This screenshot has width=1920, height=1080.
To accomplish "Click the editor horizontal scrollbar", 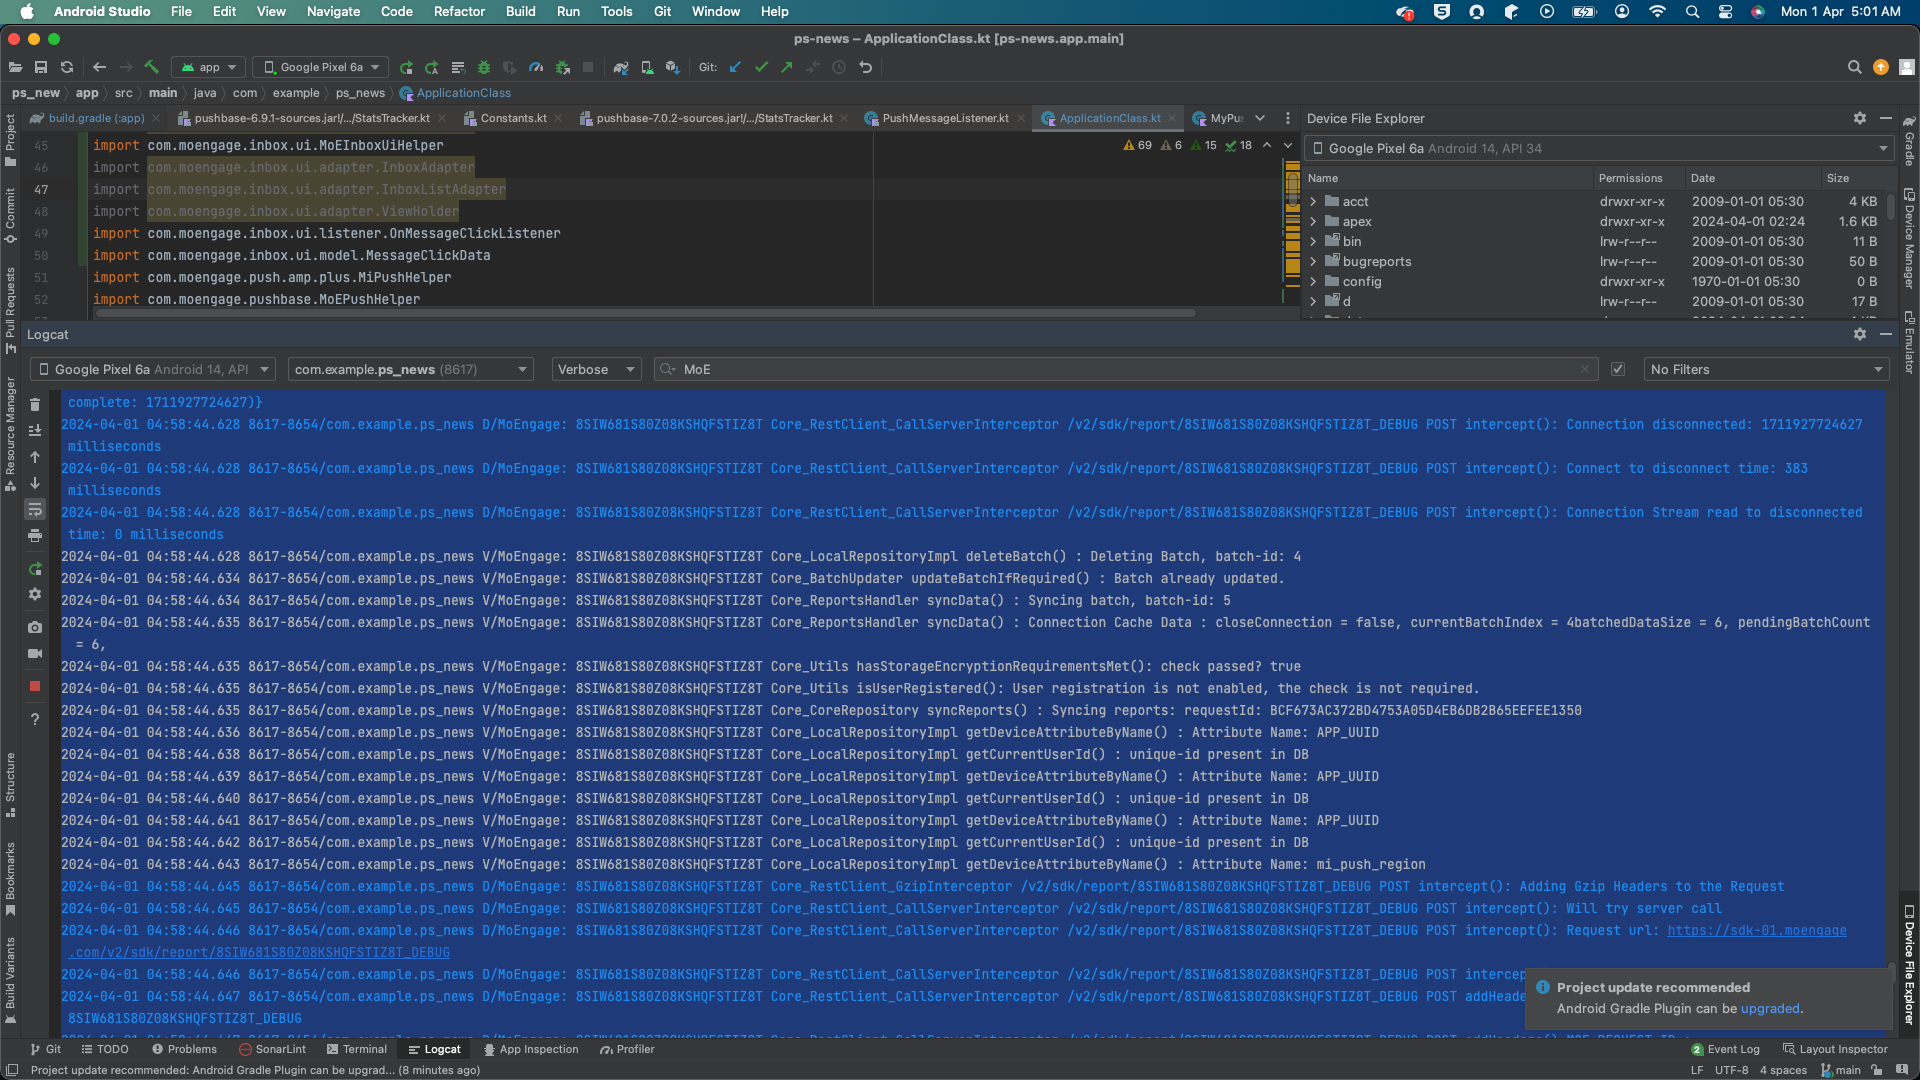I will tap(644, 313).
